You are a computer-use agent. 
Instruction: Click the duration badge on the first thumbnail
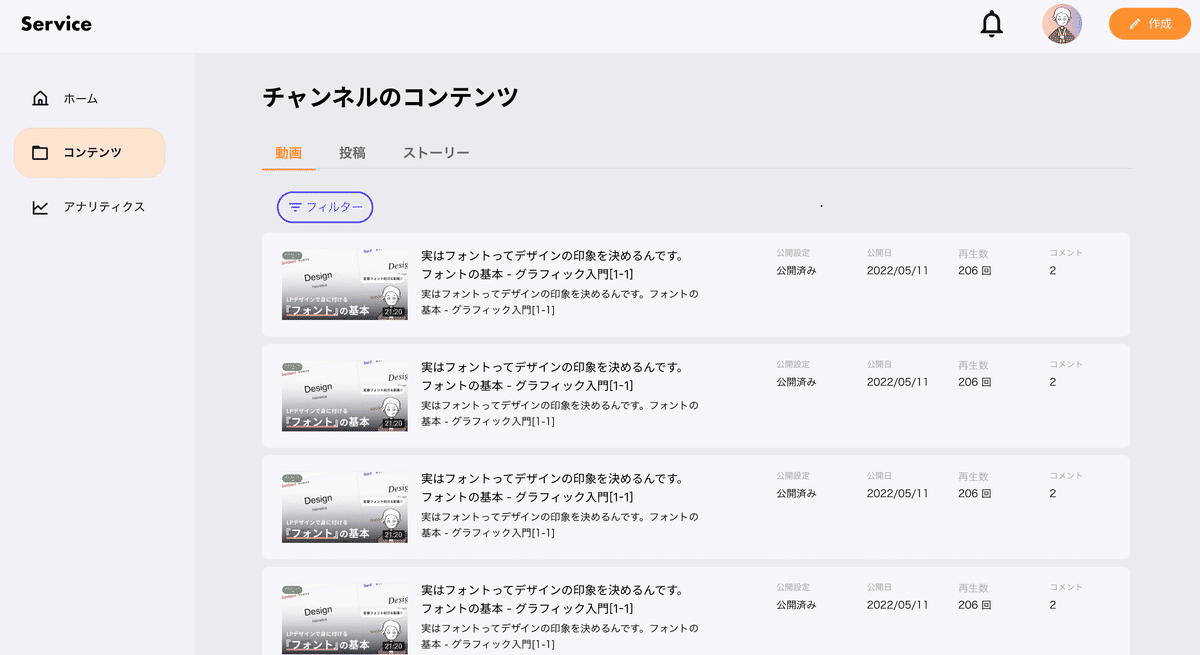click(x=394, y=311)
